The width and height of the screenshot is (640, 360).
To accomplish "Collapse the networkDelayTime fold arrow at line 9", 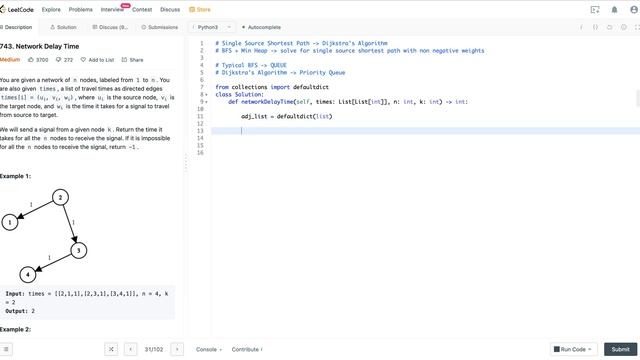I will coord(207,102).
